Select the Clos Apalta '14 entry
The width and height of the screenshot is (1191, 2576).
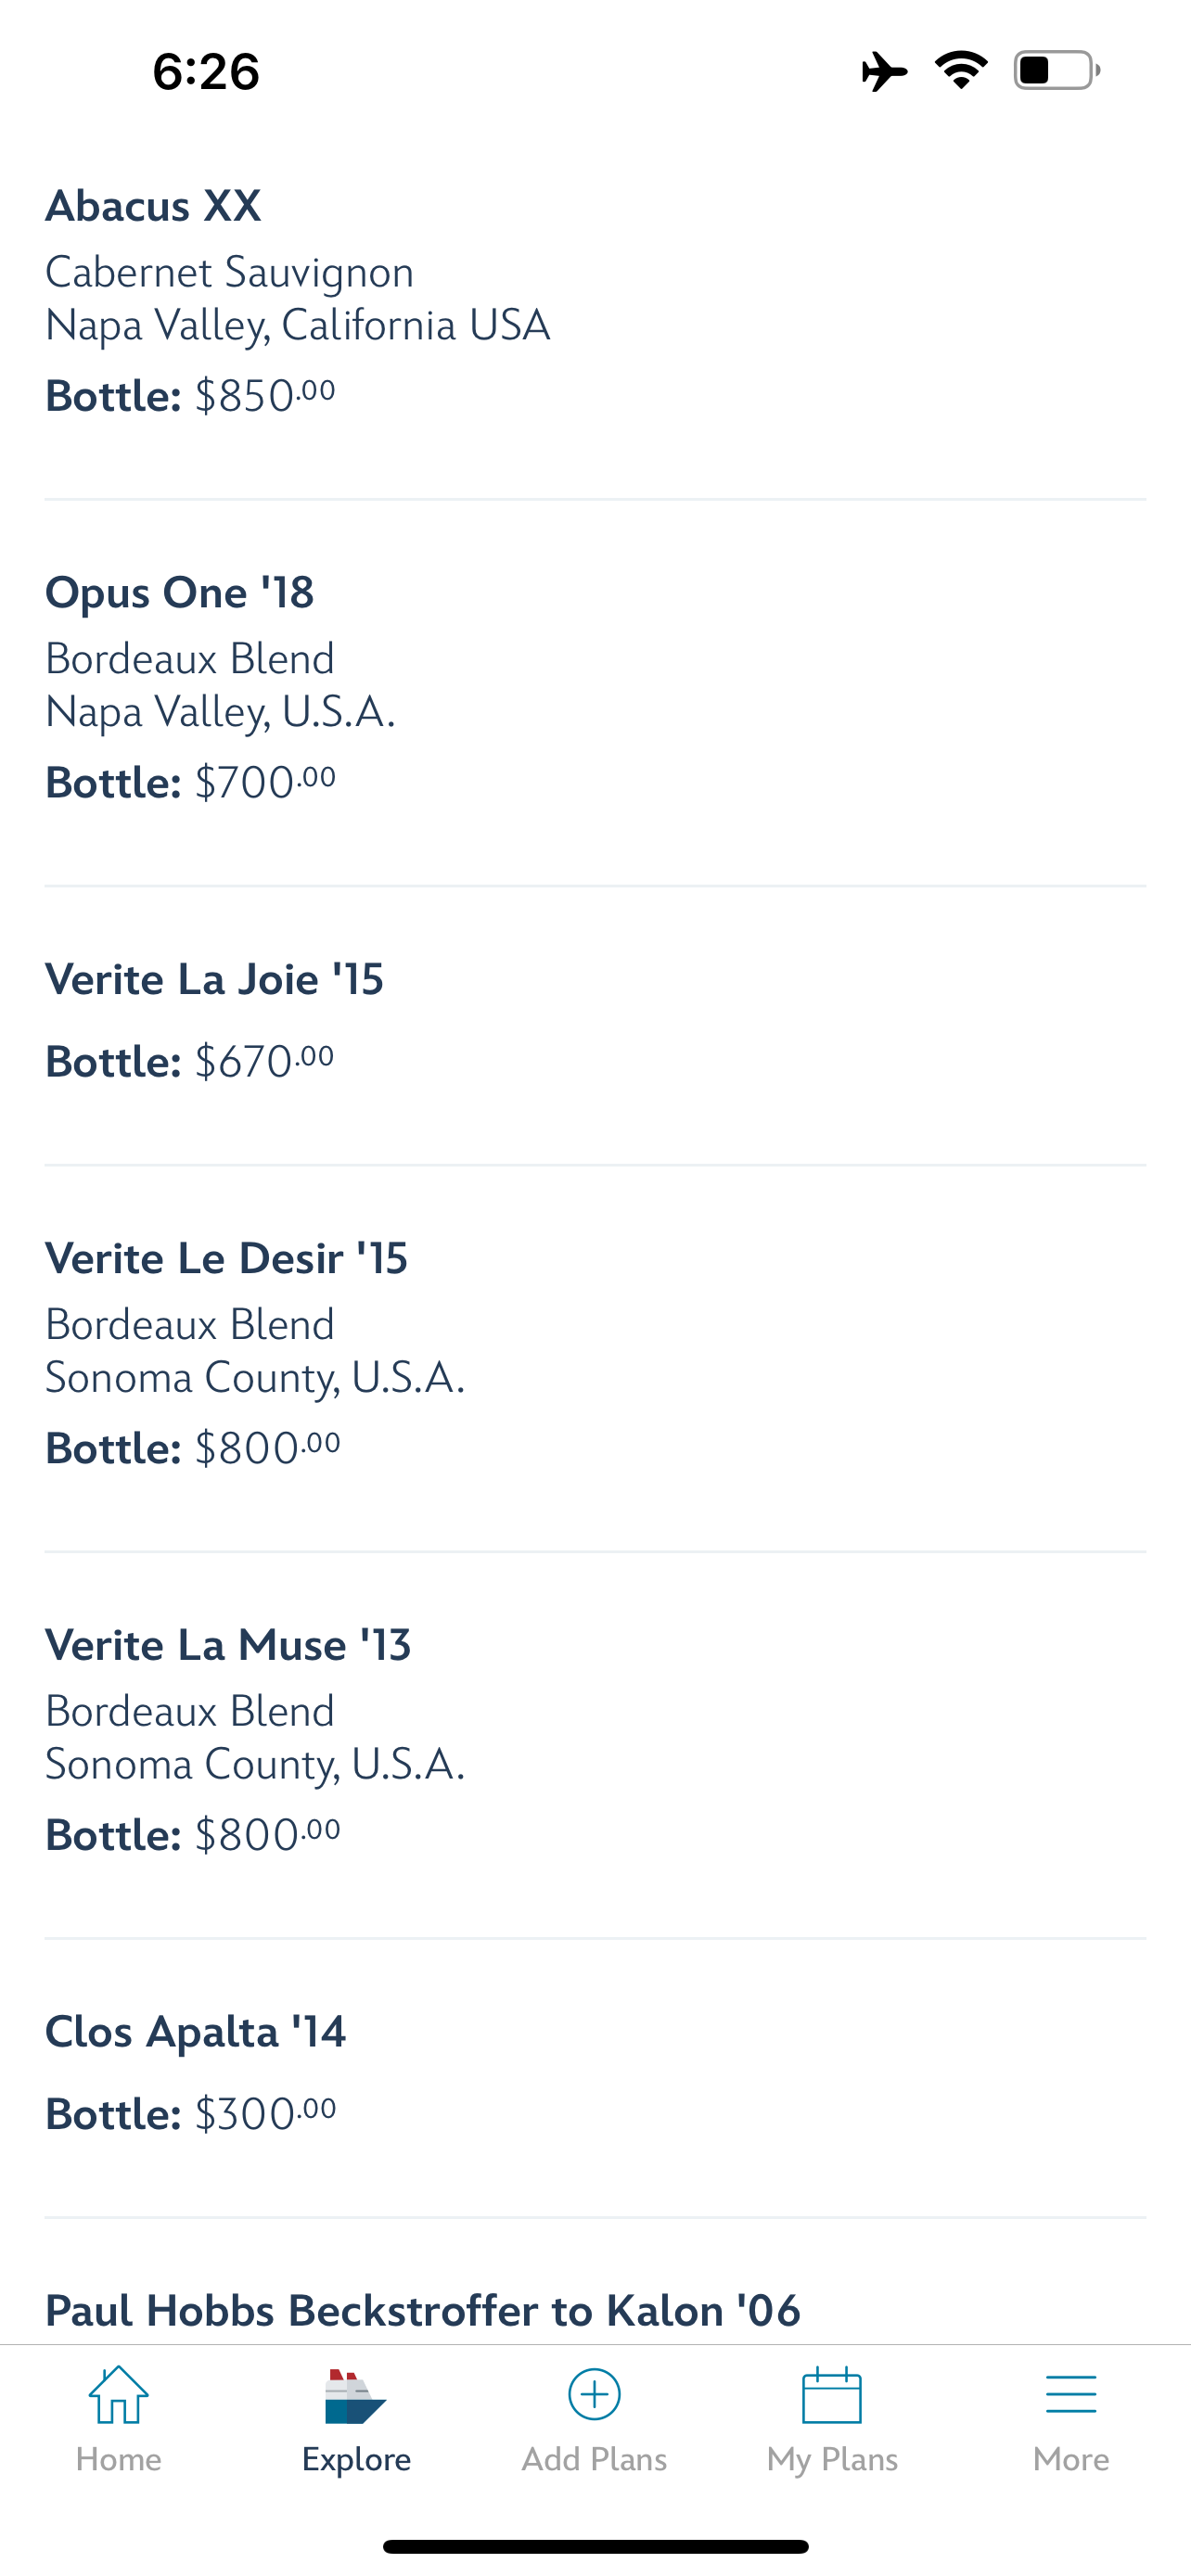point(195,2032)
